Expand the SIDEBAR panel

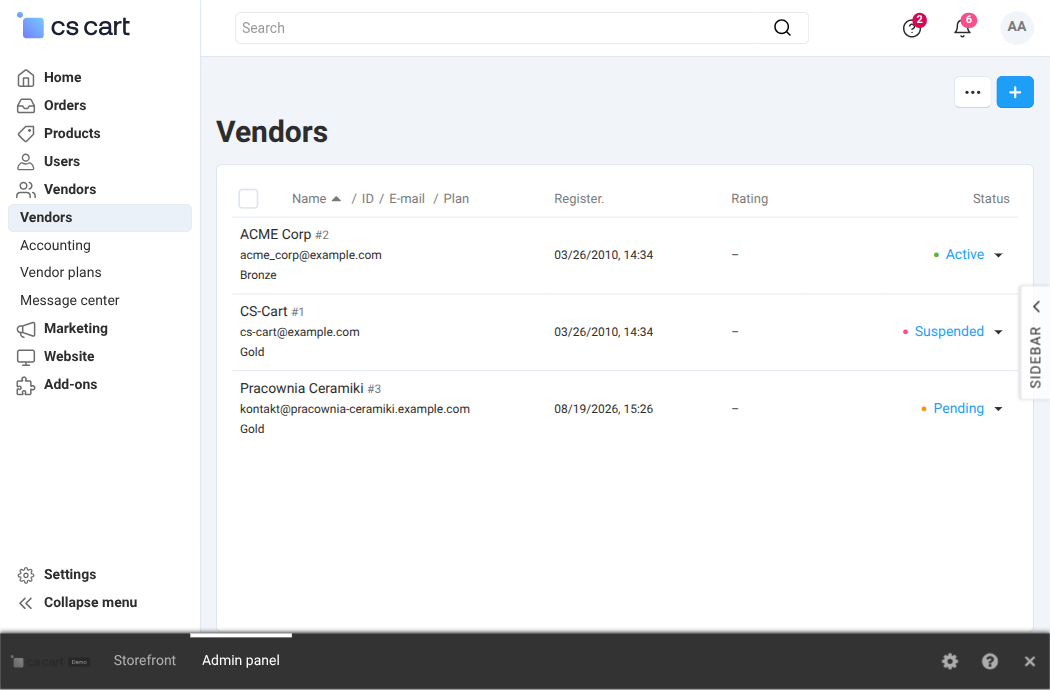tap(1035, 343)
